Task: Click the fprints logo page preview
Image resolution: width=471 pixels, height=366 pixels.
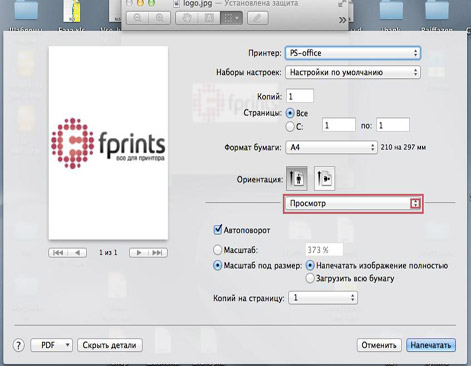Action: 108,143
